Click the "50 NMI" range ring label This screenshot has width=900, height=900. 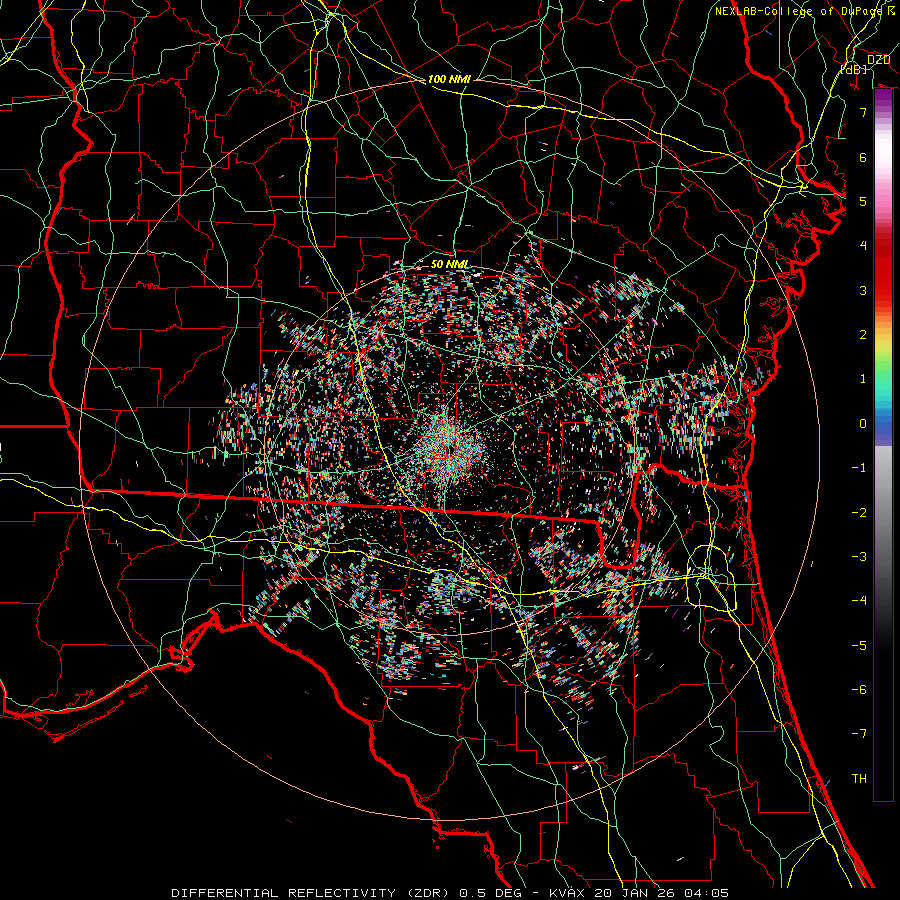coord(449,264)
